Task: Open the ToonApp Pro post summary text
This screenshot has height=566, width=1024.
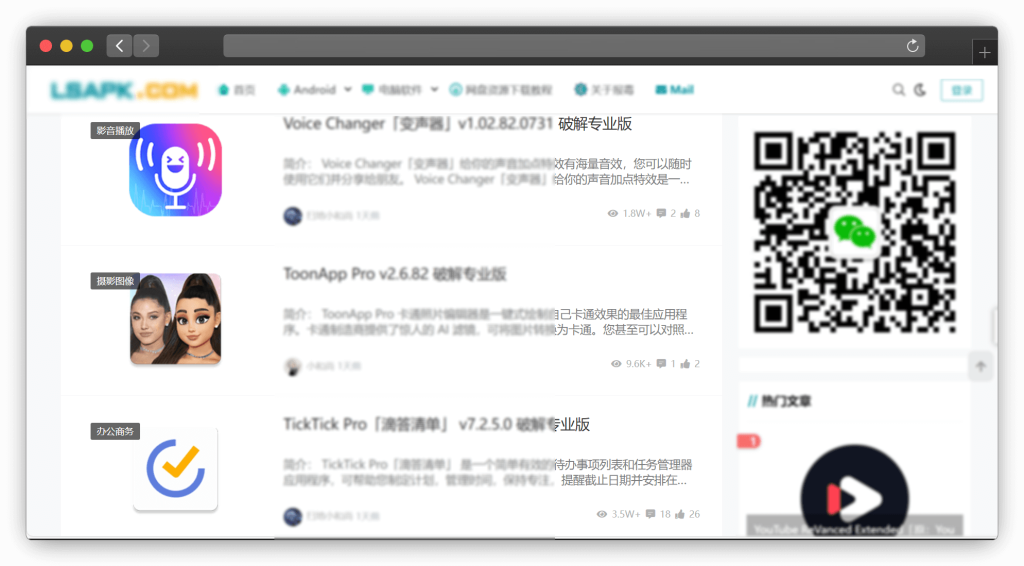Action: (x=488, y=322)
